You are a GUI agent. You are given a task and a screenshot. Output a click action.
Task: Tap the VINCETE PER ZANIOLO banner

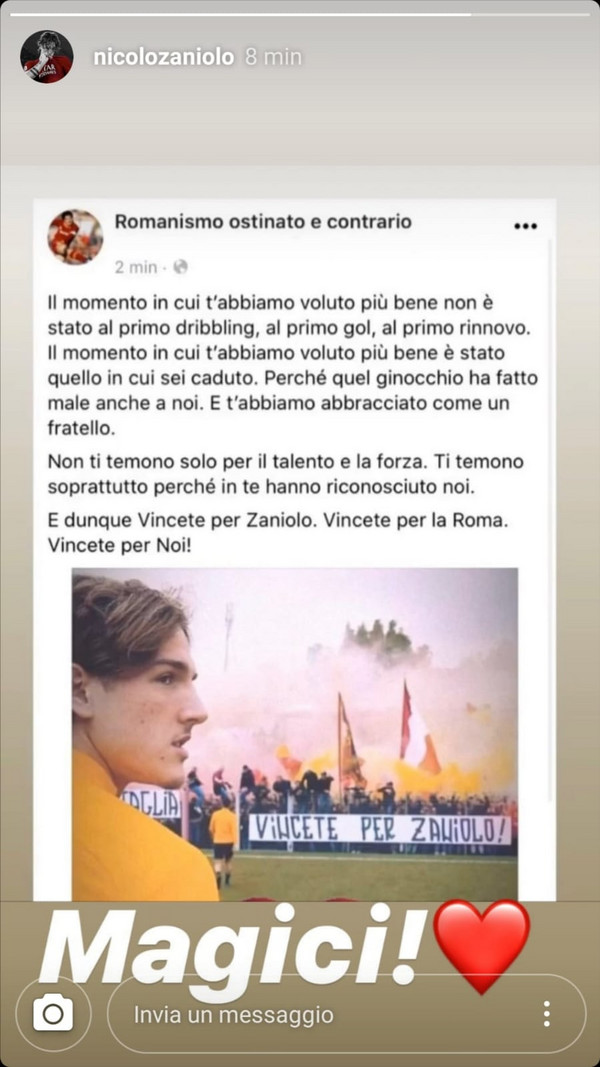[380, 830]
